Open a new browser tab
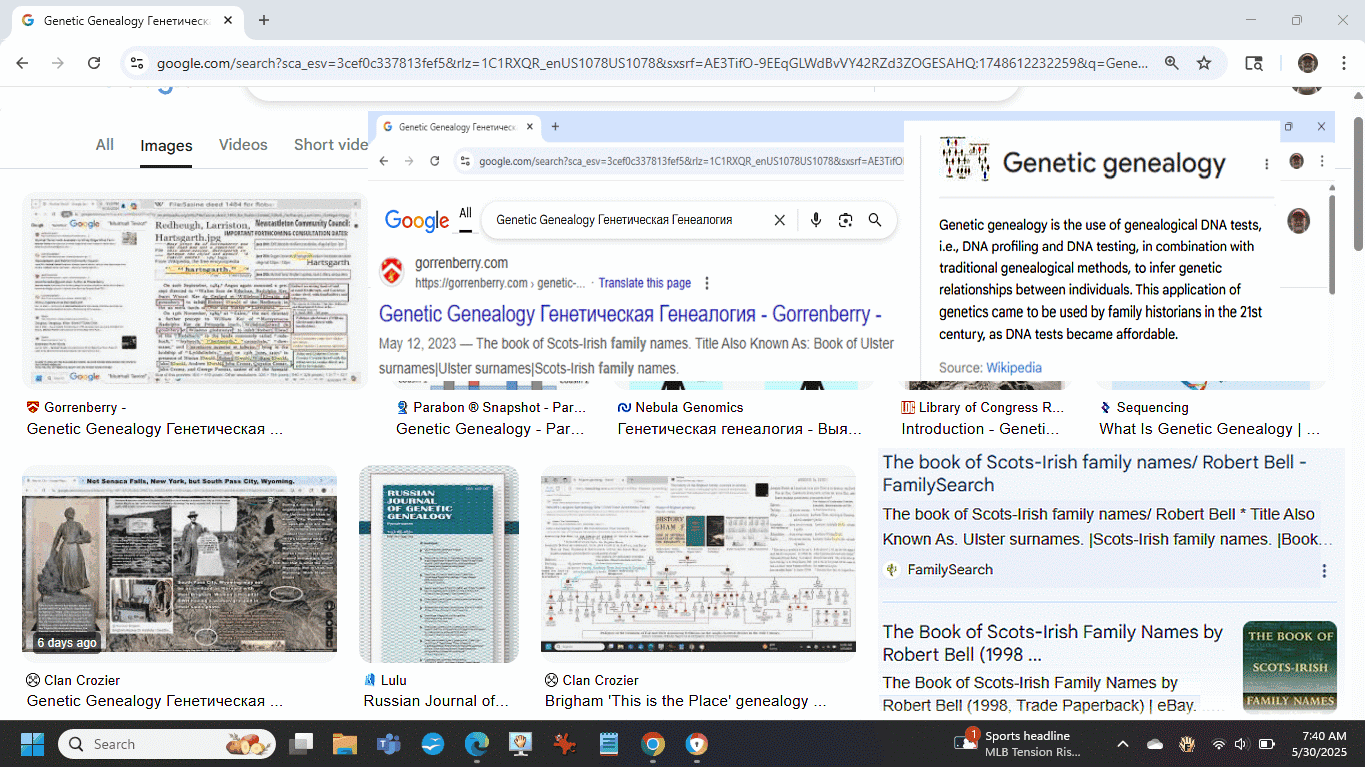 click(264, 20)
